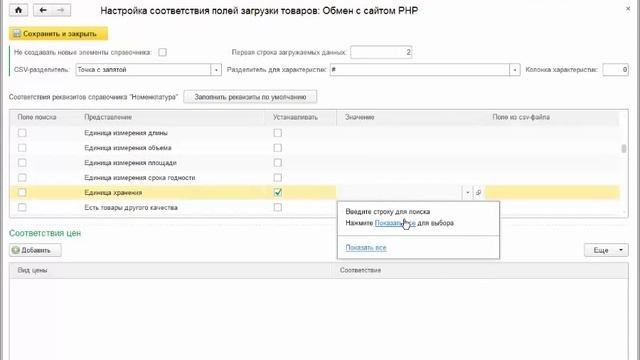Viewport: 640px width, 360px height.
Task: Click the requisites table scrollbar thumb
Action: [x=624, y=149]
